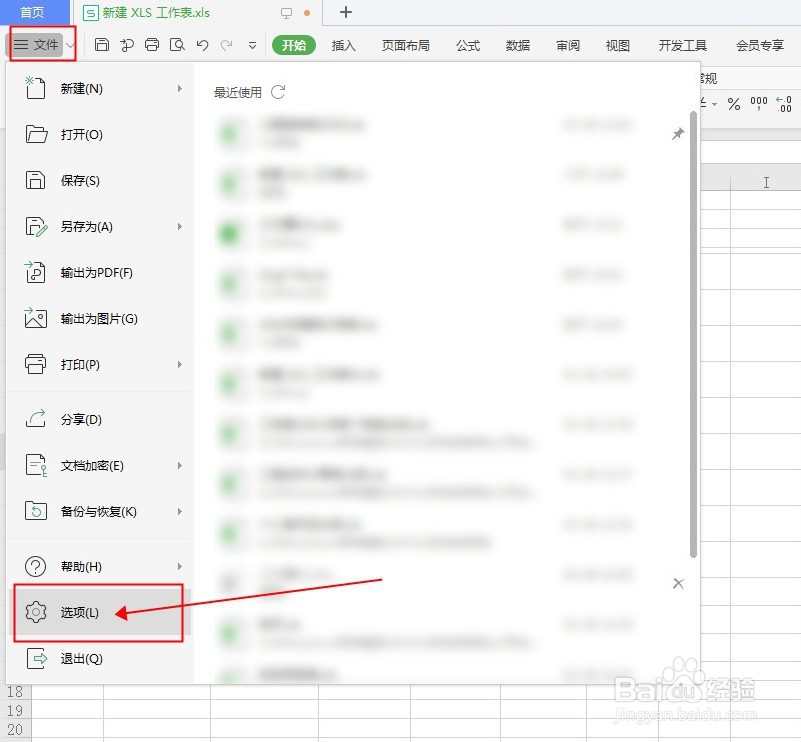Click the share icon beside 分享(D)
Image resolution: width=801 pixels, height=742 pixels.
pos(36,419)
